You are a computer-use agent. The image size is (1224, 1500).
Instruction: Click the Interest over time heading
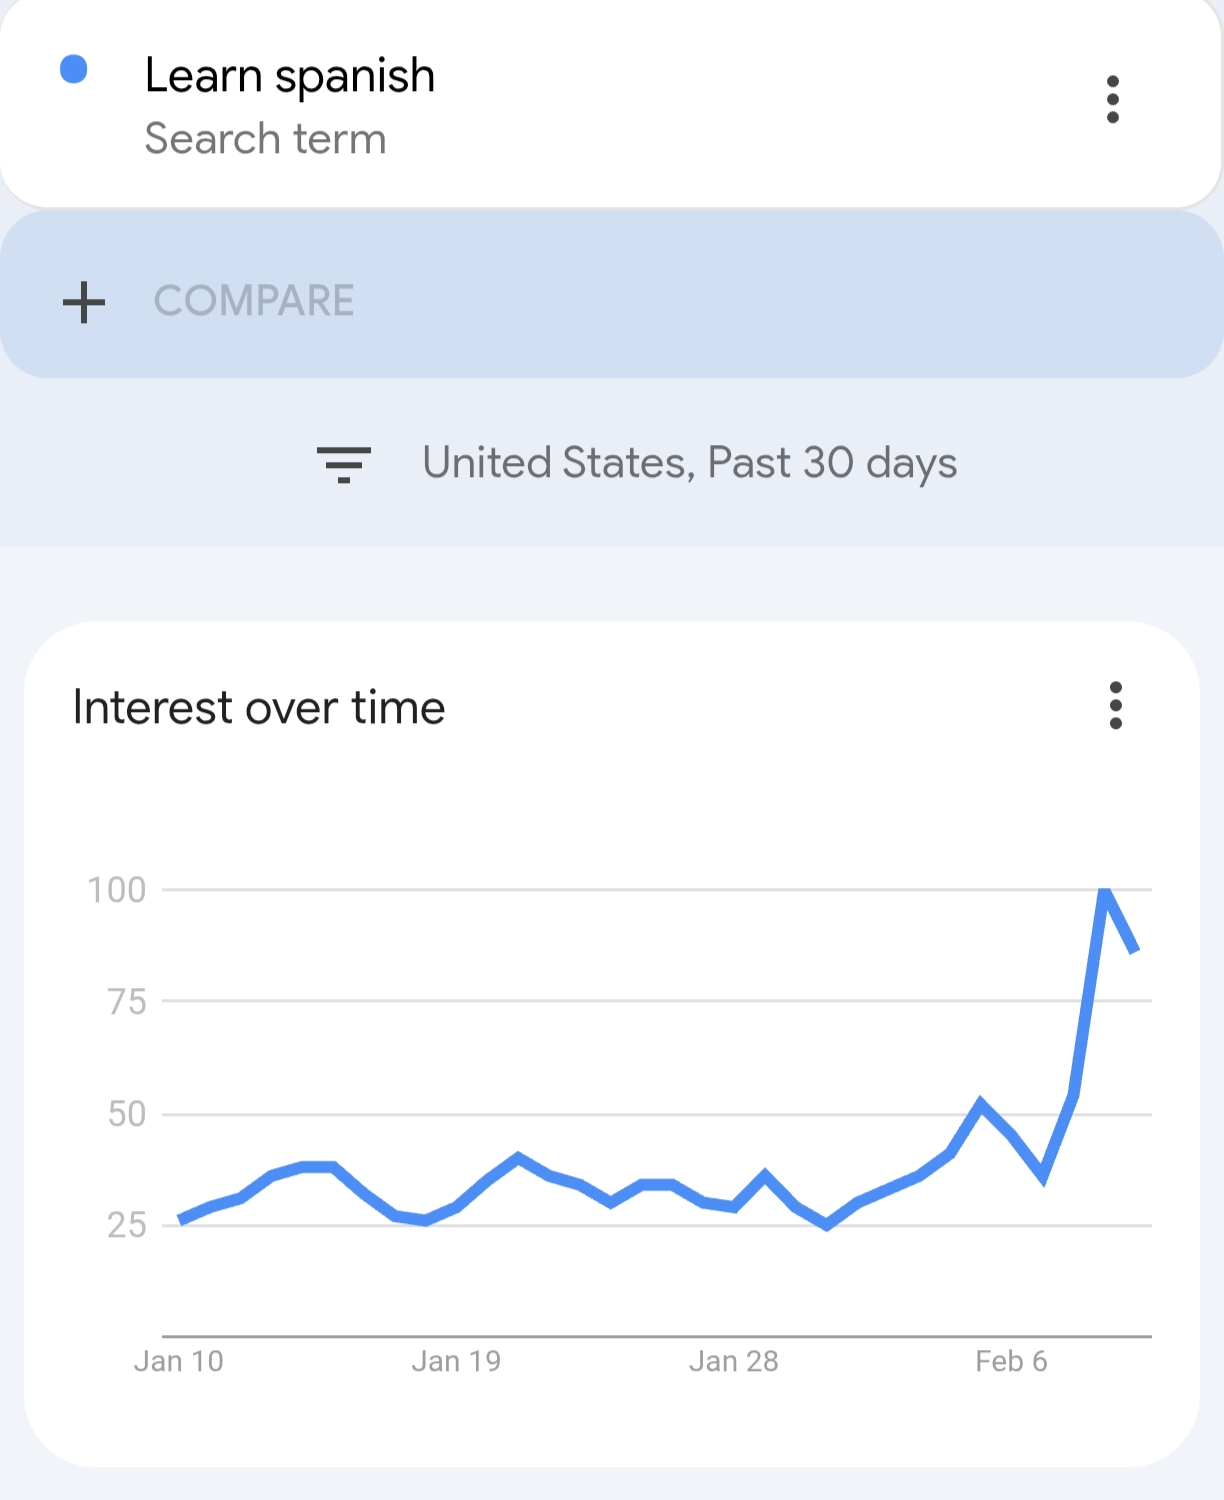tap(259, 708)
